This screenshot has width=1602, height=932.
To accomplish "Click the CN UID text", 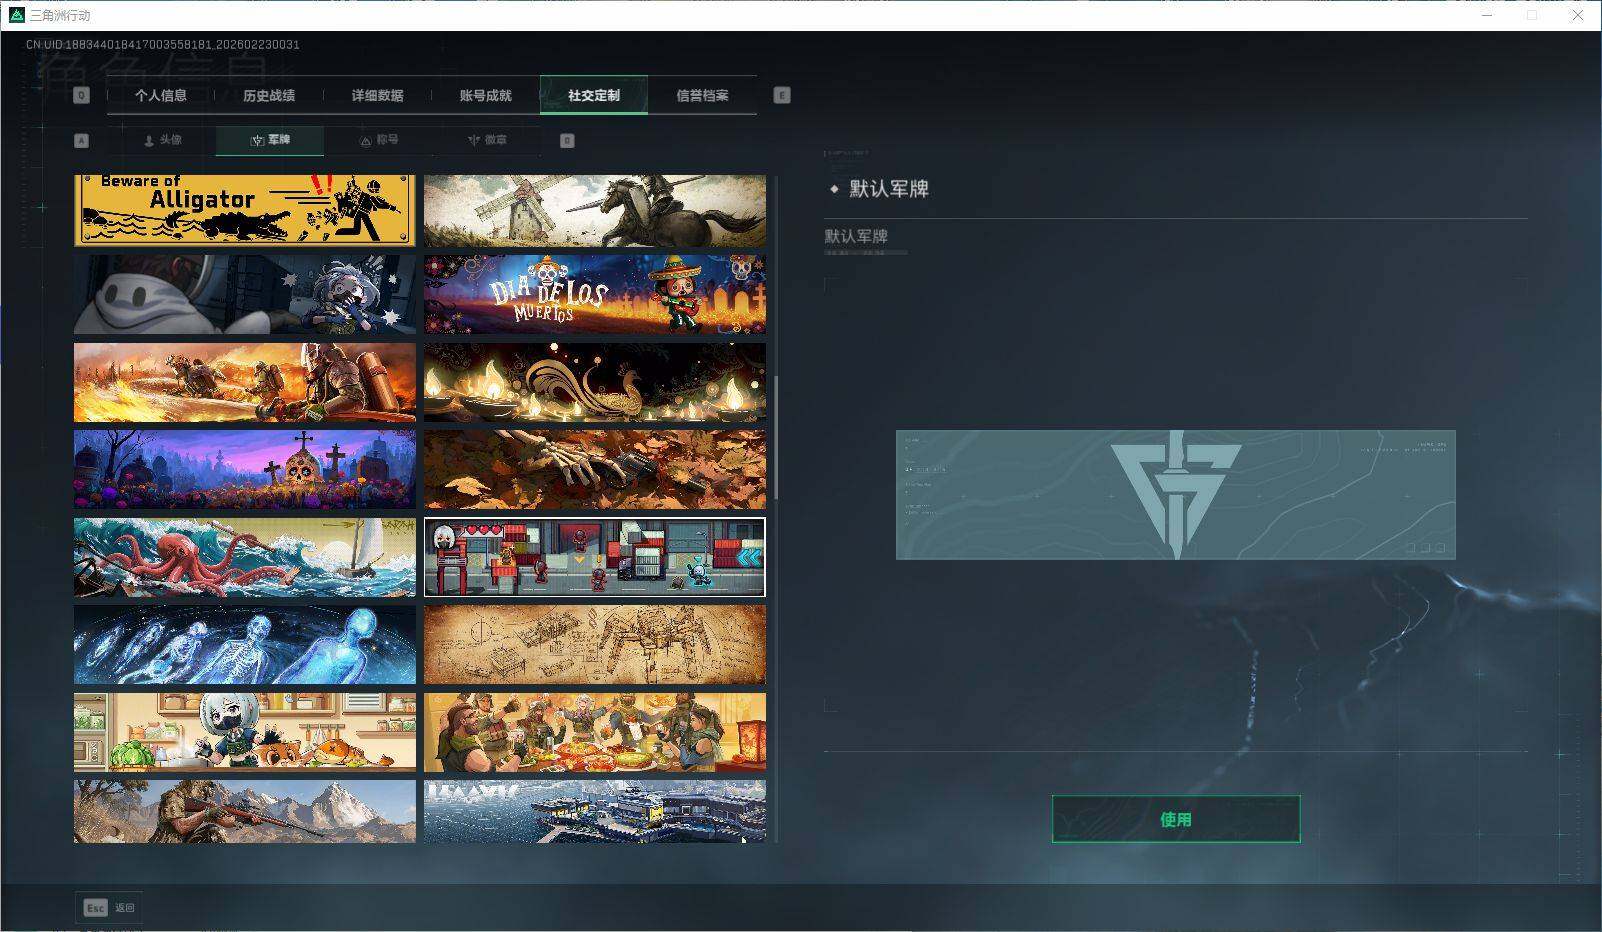I will pos(163,45).
